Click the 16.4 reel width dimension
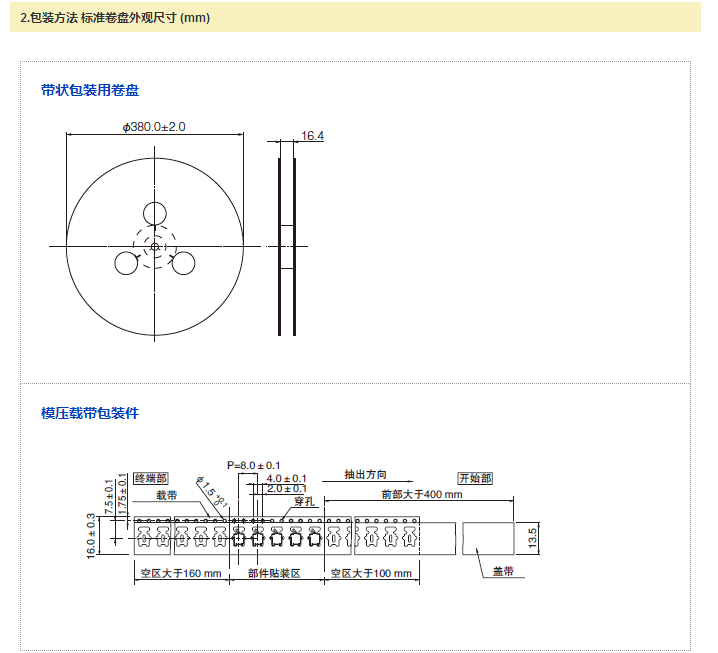 [x=312, y=136]
